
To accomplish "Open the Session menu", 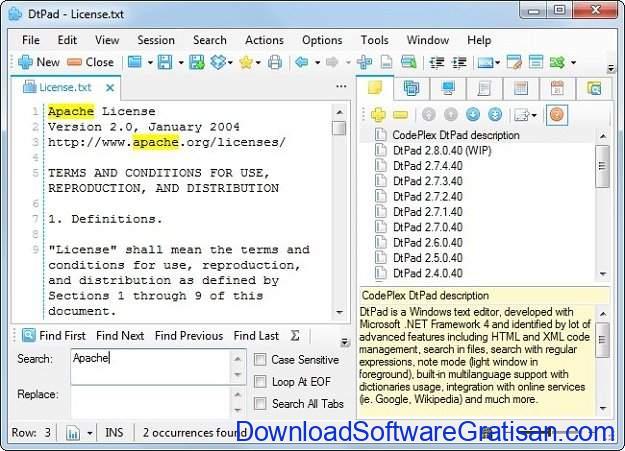I will pos(156,40).
